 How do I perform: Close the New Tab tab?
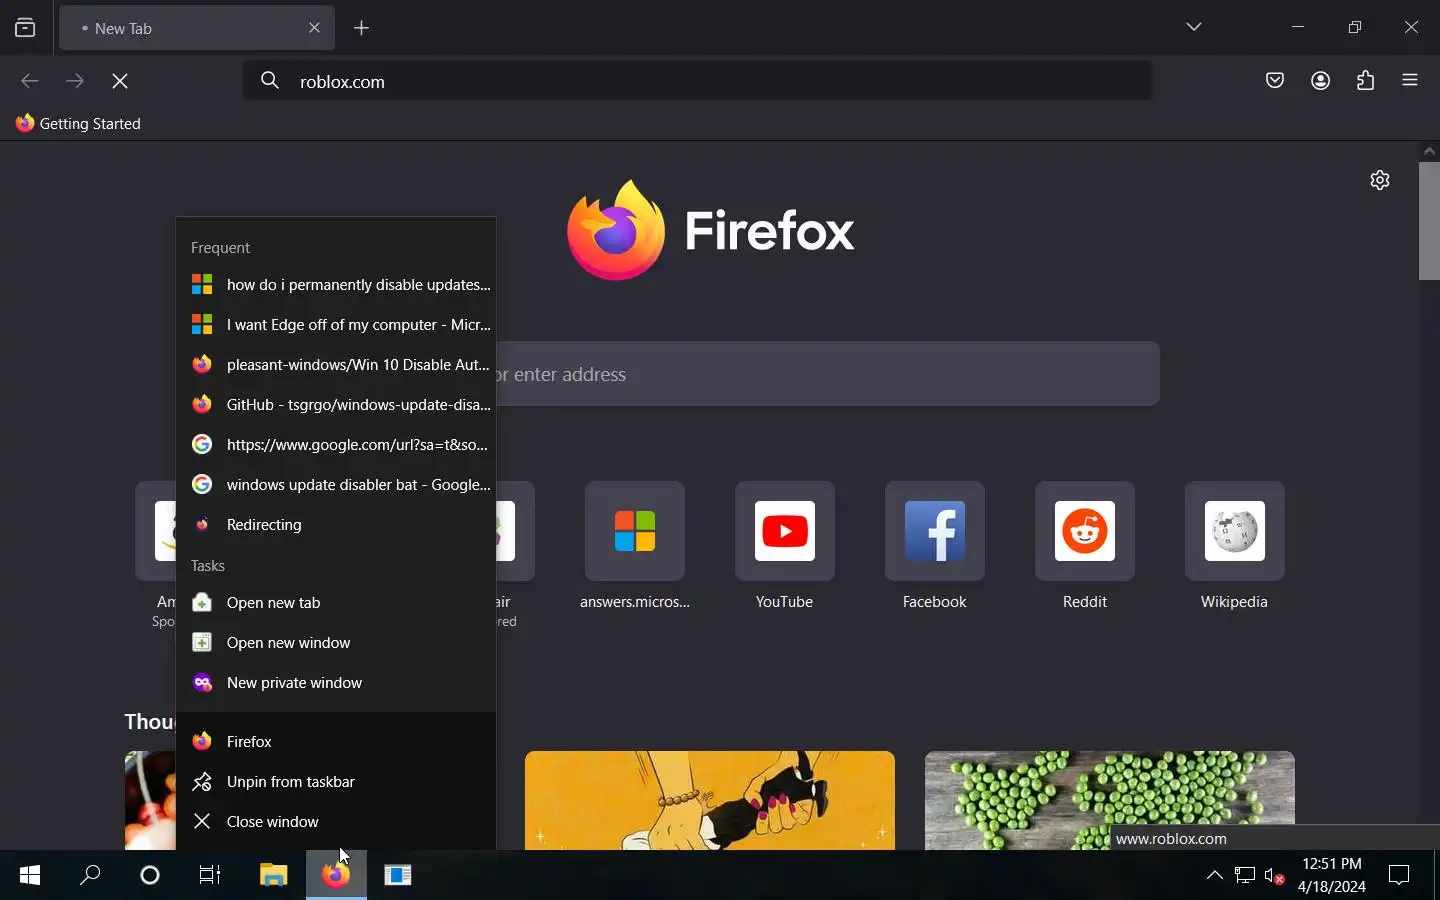(x=315, y=28)
